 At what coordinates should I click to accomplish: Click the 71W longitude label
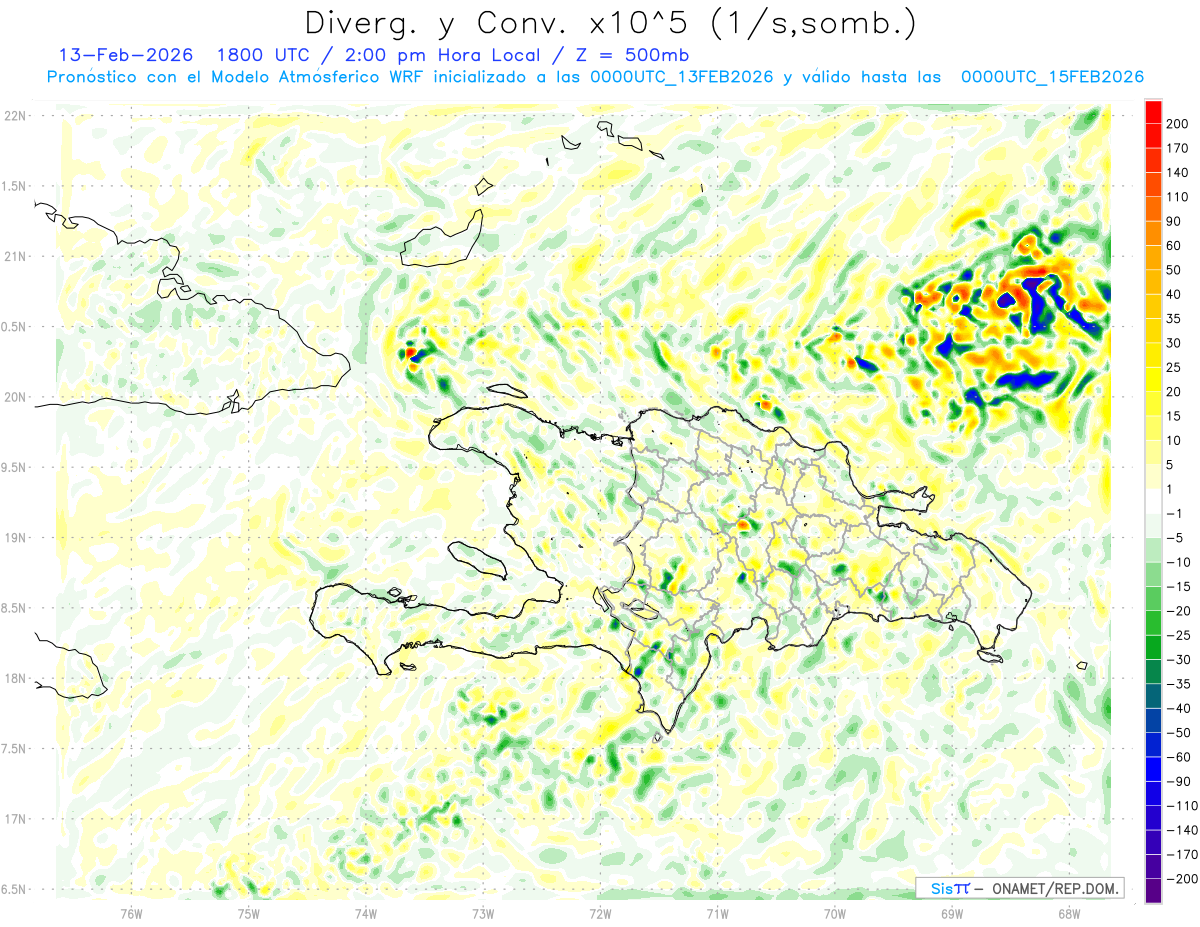click(x=717, y=912)
